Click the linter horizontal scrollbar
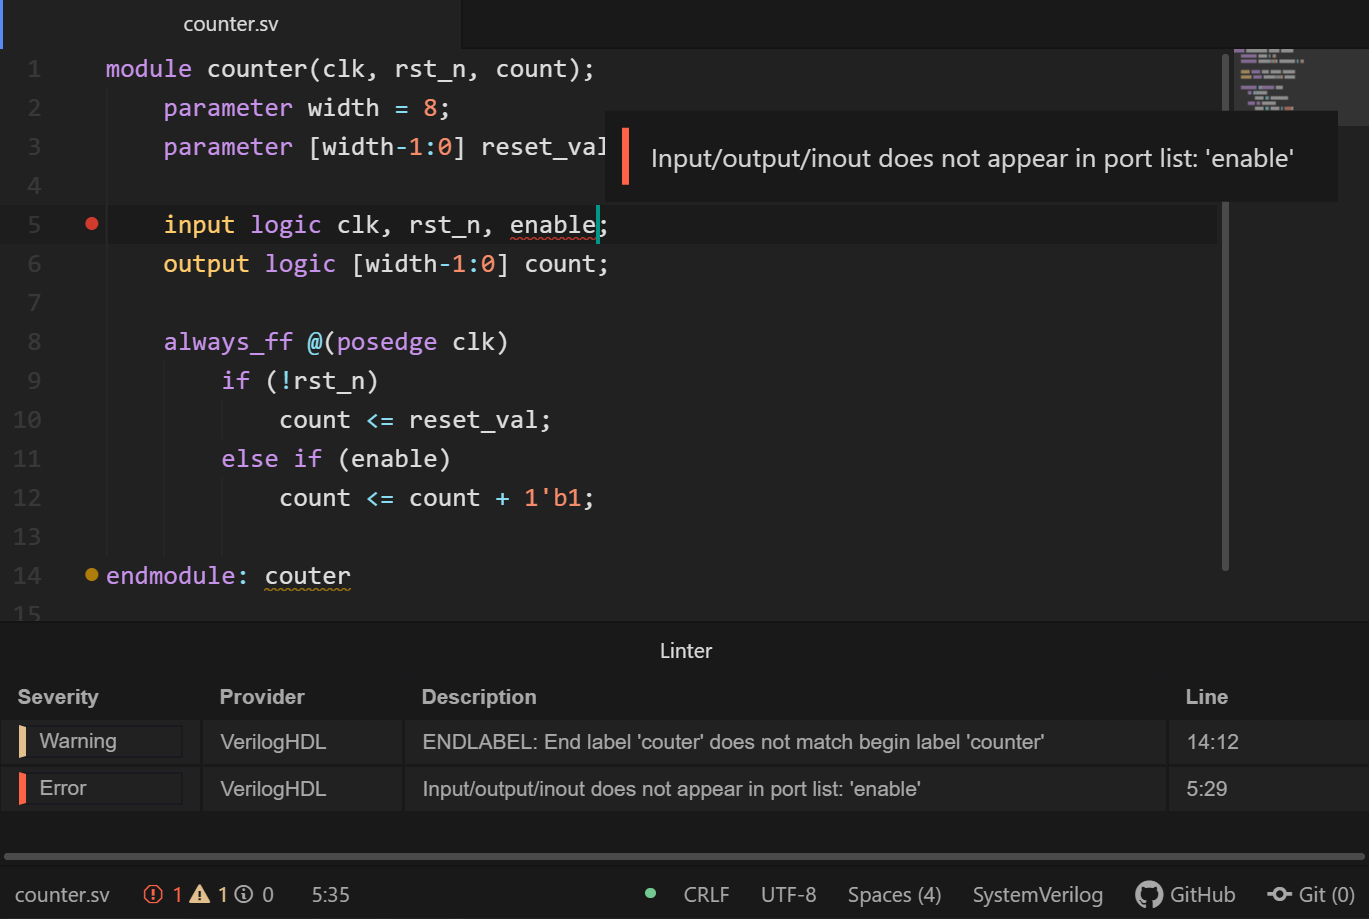Screen dimensions: 1369x919 pyautogui.click(x=684, y=856)
